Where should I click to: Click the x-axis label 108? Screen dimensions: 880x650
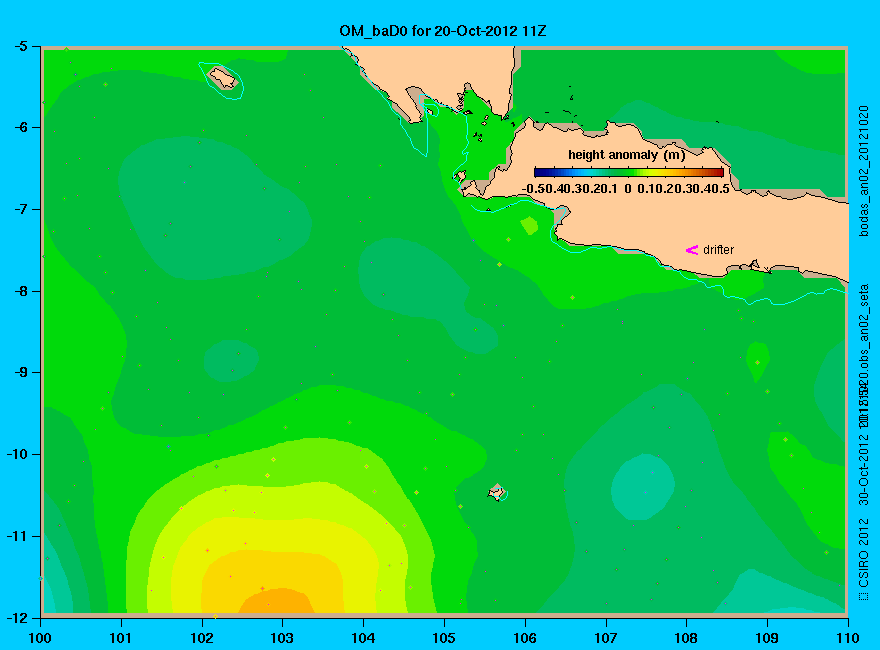click(x=686, y=638)
